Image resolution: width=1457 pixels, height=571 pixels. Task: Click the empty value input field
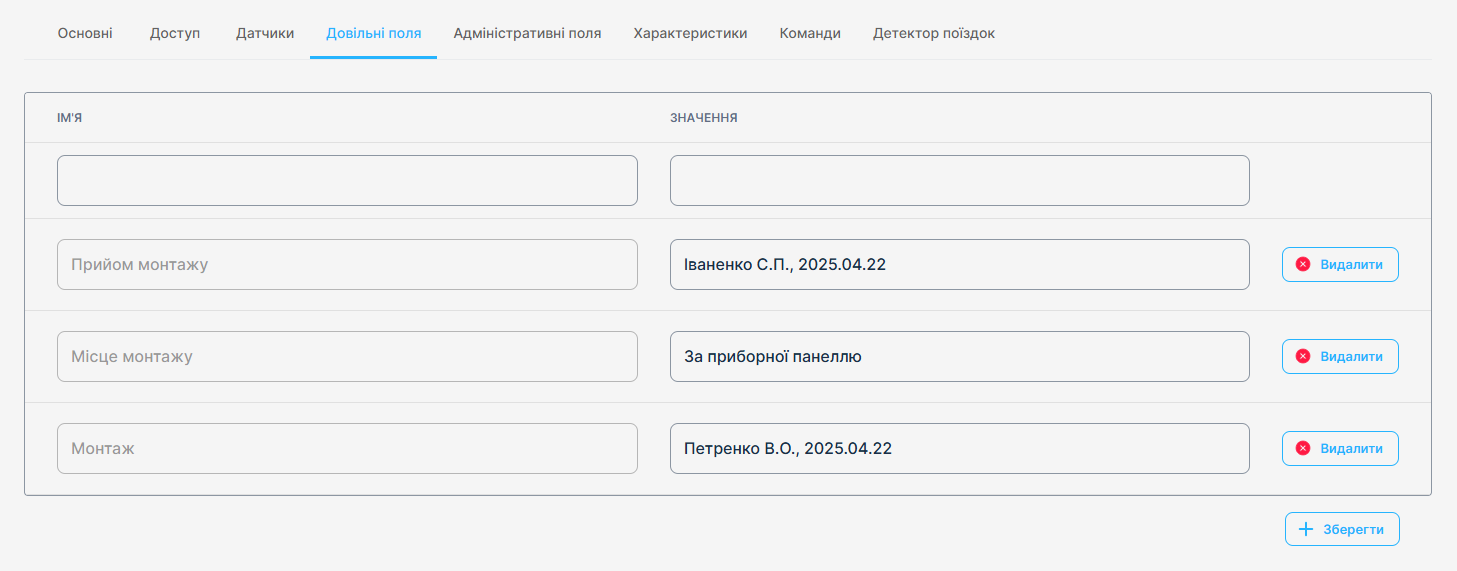[x=960, y=180]
